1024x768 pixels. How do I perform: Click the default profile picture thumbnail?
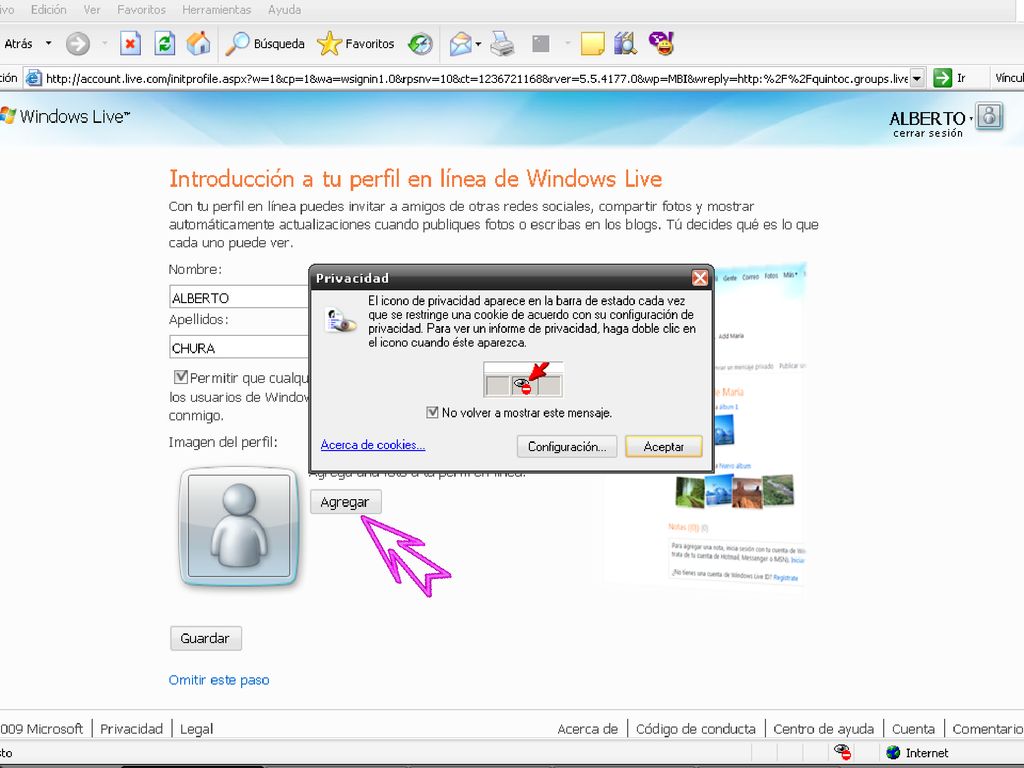239,526
